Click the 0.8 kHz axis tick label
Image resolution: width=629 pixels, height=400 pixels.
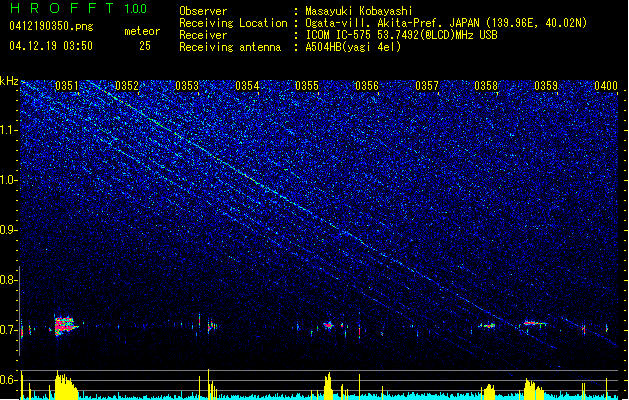(x=8, y=280)
